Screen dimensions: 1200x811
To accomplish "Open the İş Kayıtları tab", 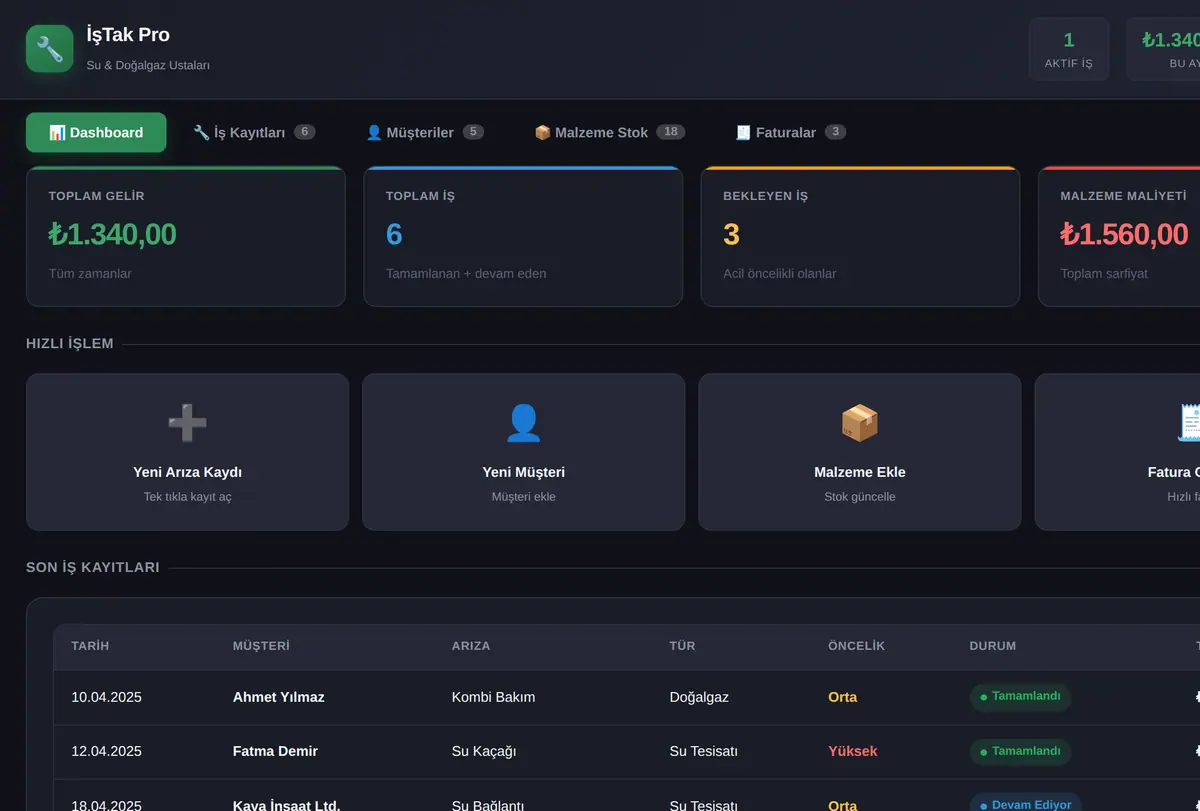I will [x=254, y=132].
